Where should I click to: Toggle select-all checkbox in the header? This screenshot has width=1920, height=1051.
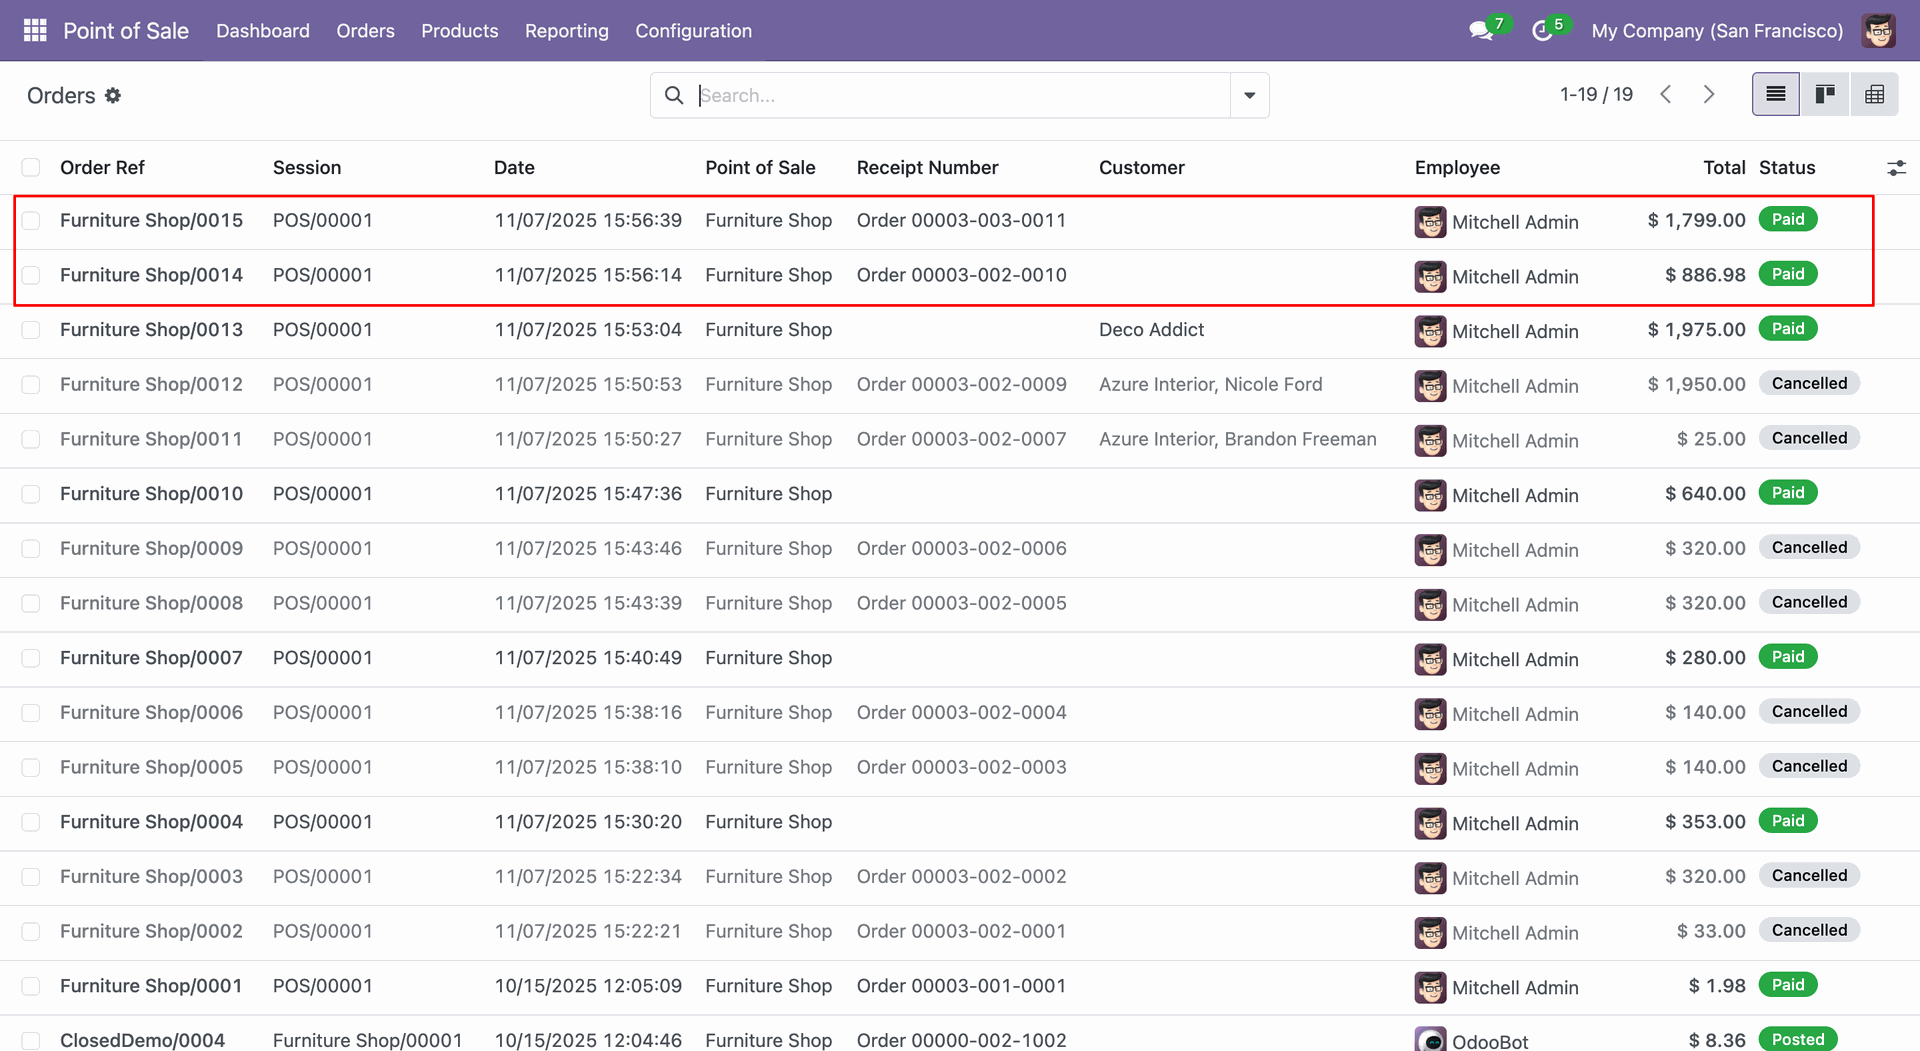click(31, 168)
